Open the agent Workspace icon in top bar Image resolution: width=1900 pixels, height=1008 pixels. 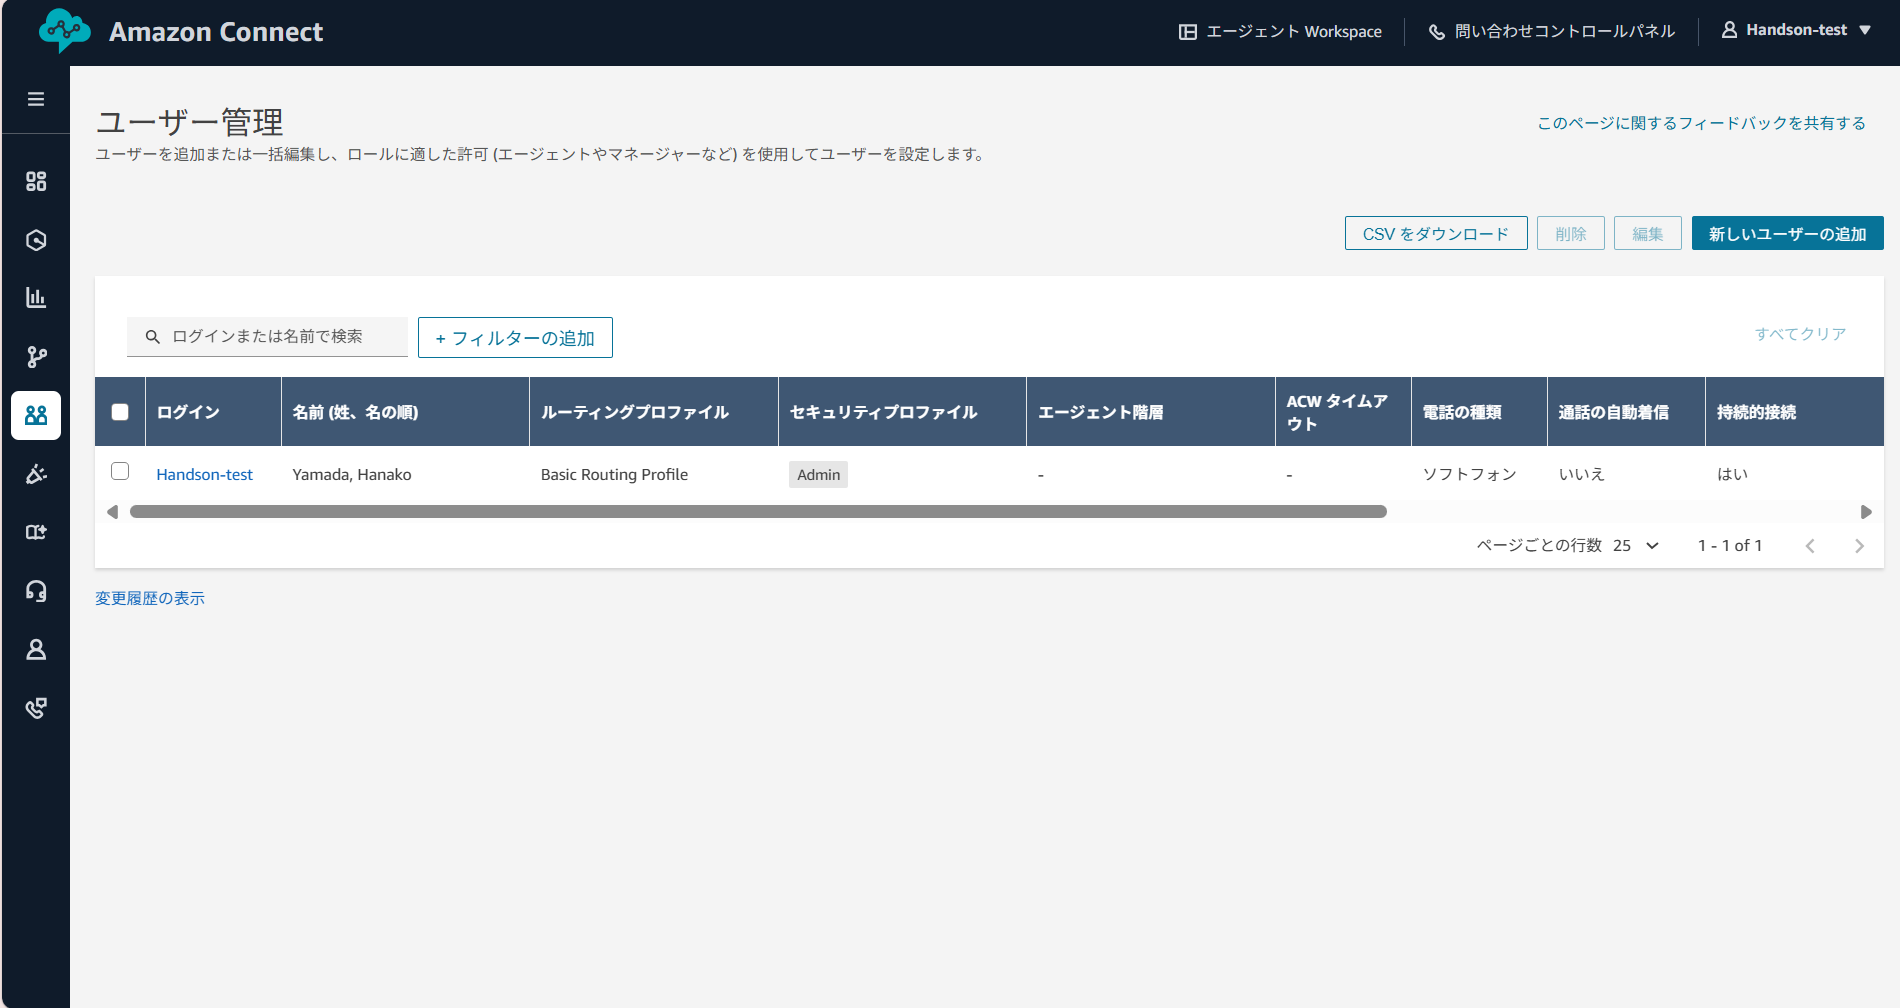[x=1186, y=31]
